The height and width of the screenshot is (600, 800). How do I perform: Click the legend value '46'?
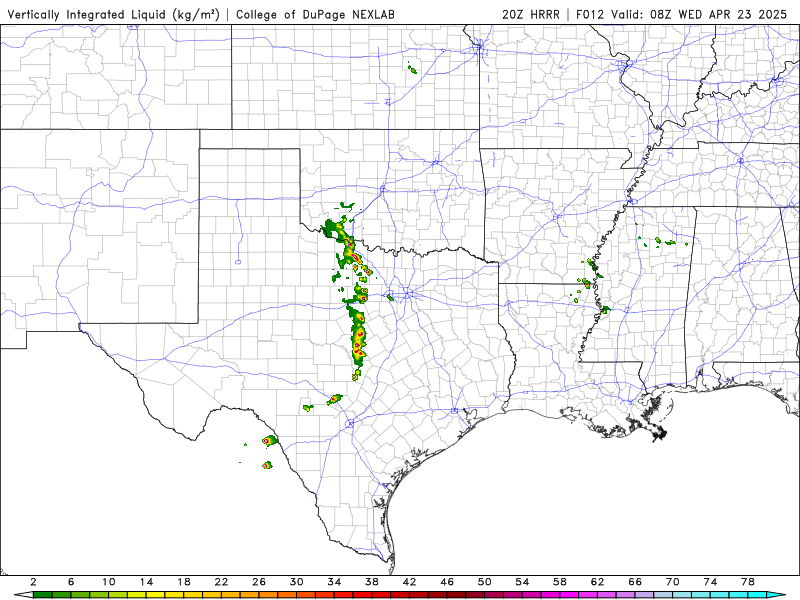click(x=447, y=582)
